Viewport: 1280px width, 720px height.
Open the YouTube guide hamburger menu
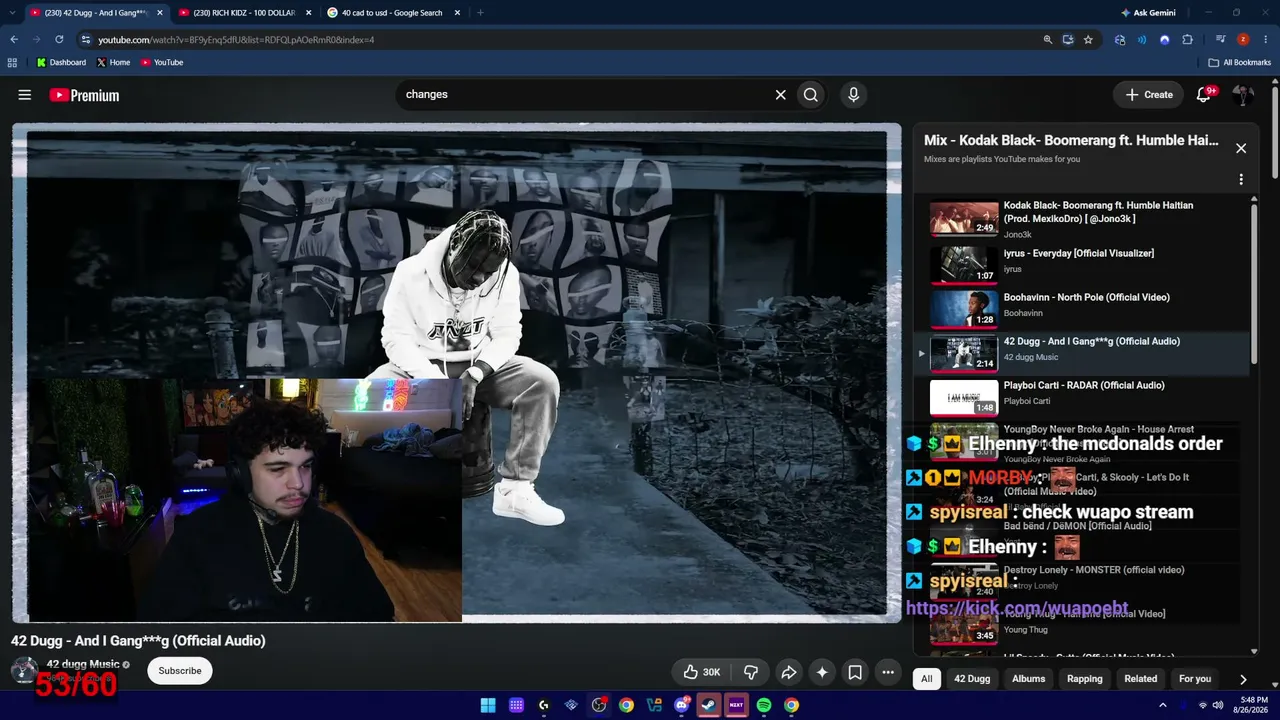[25, 95]
